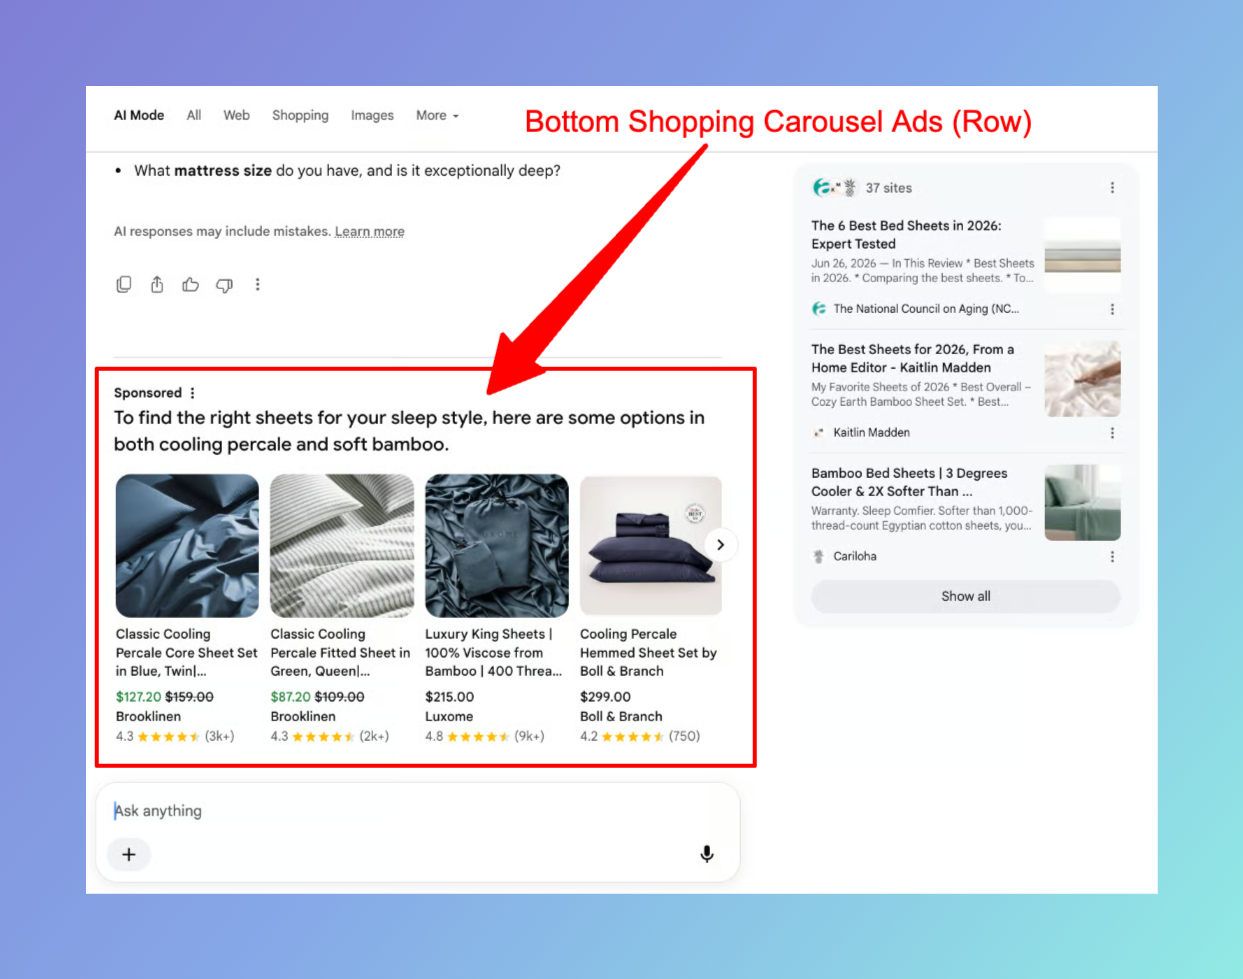
Task: Switch to the AI Mode tab
Action: click(139, 116)
